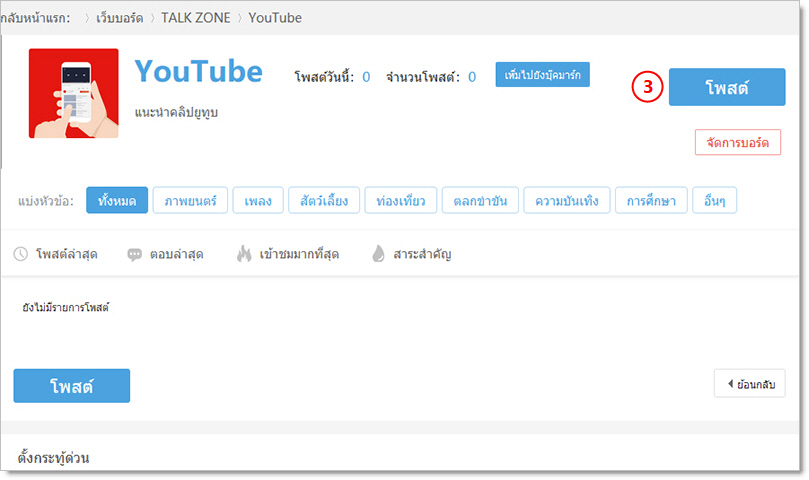Show สาระสำคัญ highlighted posts link
Screen dimensions: 809x480
[x=423, y=254]
